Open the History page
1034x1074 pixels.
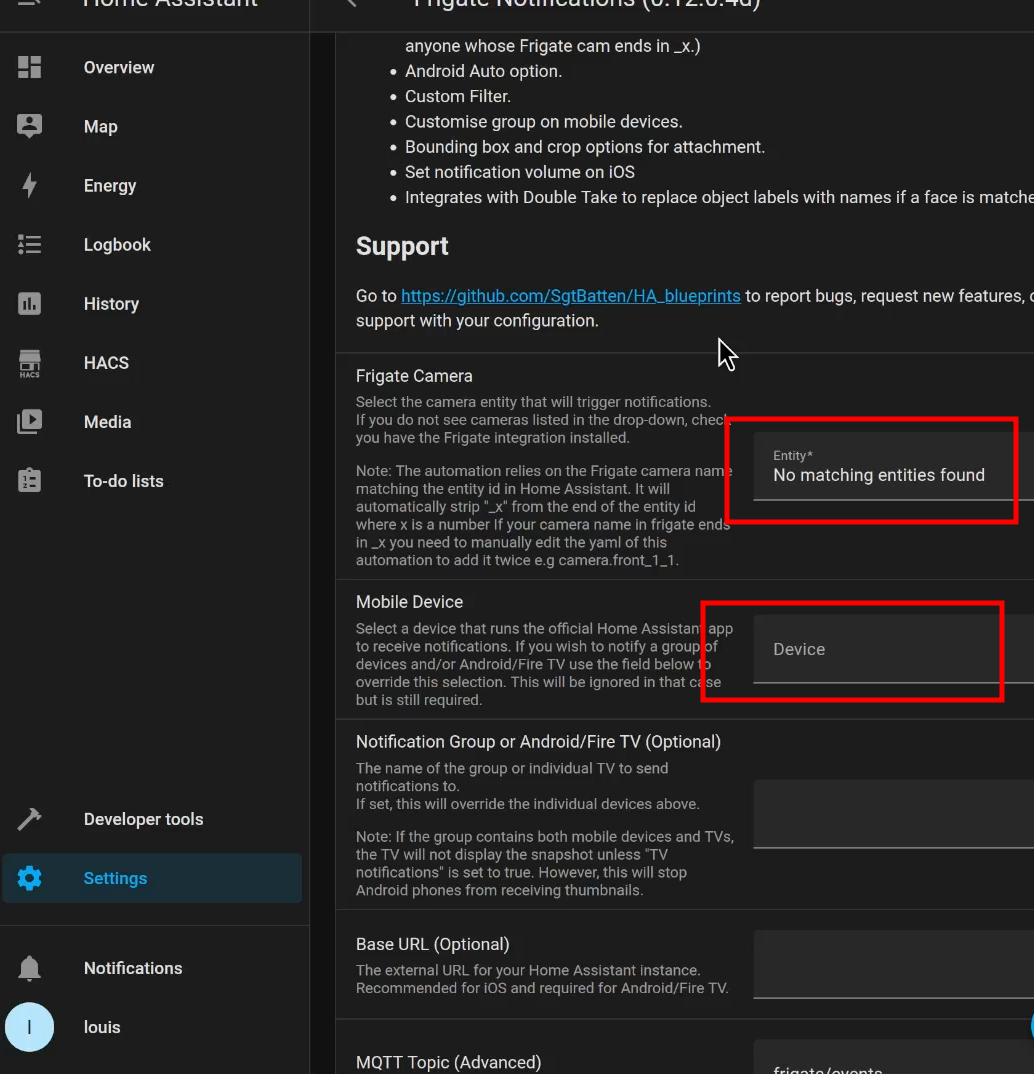(x=152, y=303)
